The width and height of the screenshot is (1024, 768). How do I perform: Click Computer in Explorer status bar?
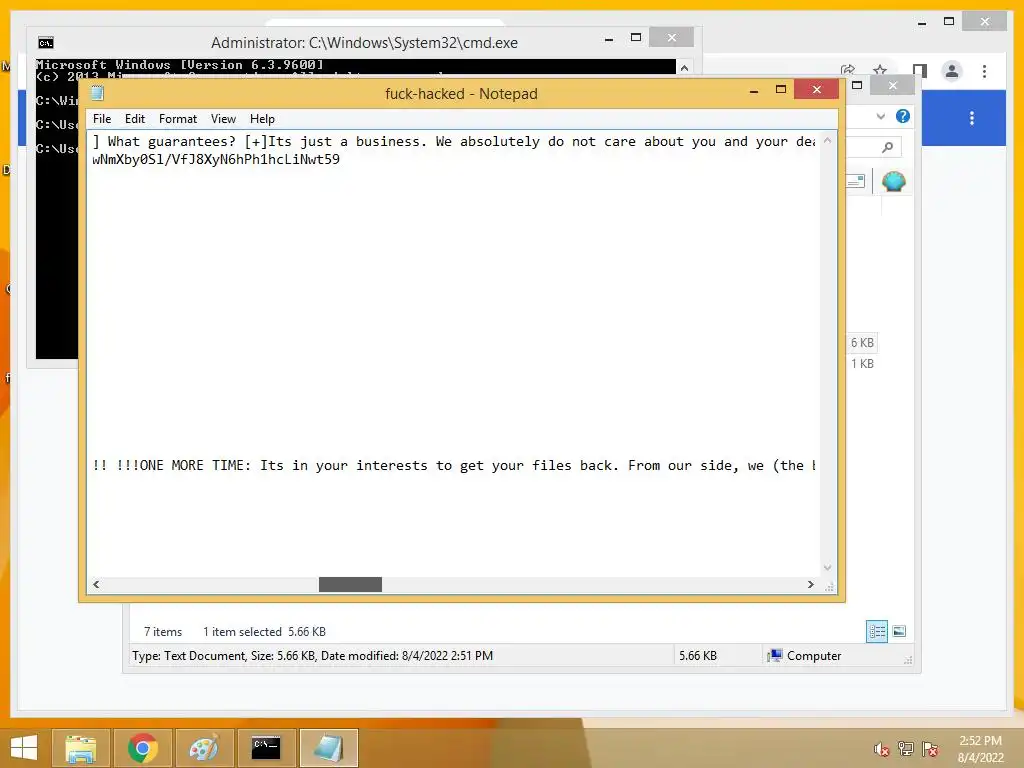[x=805, y=656]
